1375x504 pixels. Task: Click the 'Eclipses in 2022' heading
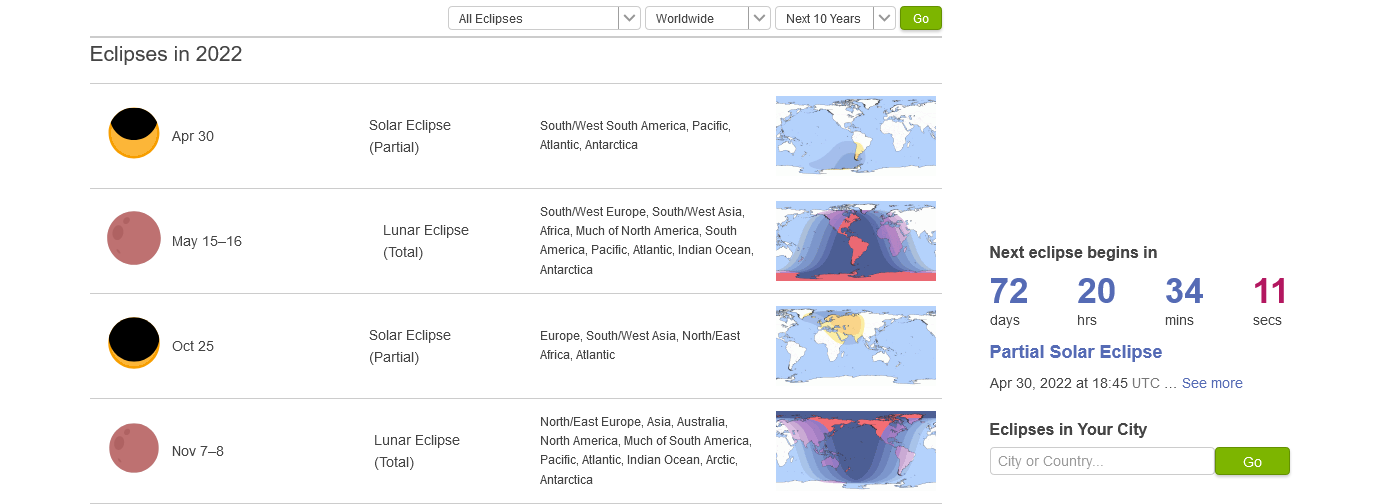tap(166, 54)
